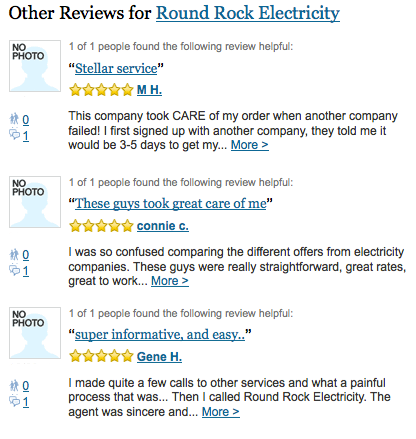Image resolution: width=416 pixels, height=439 pixels.
Task: Open "super informative, and easy.." review
Action: 160,334
